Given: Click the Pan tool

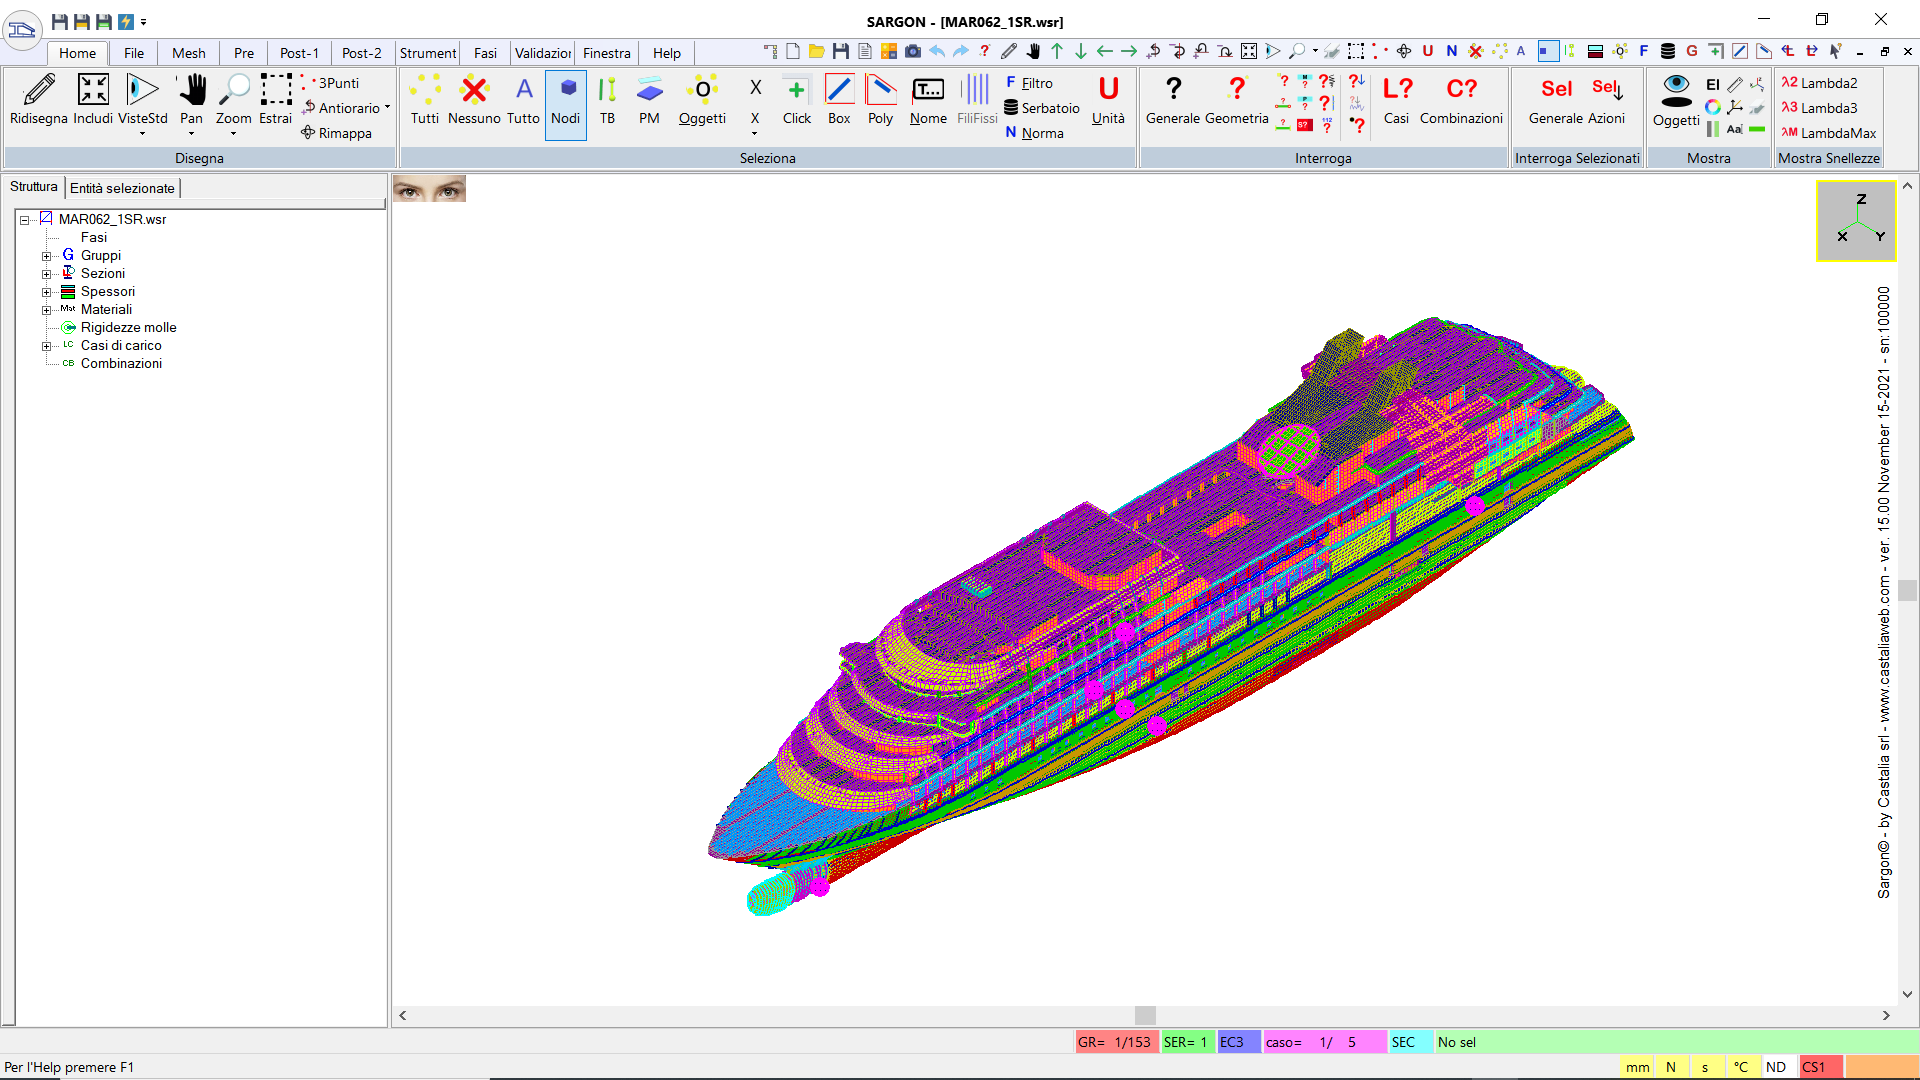Looking at the screenshot, I should point(191,99).
